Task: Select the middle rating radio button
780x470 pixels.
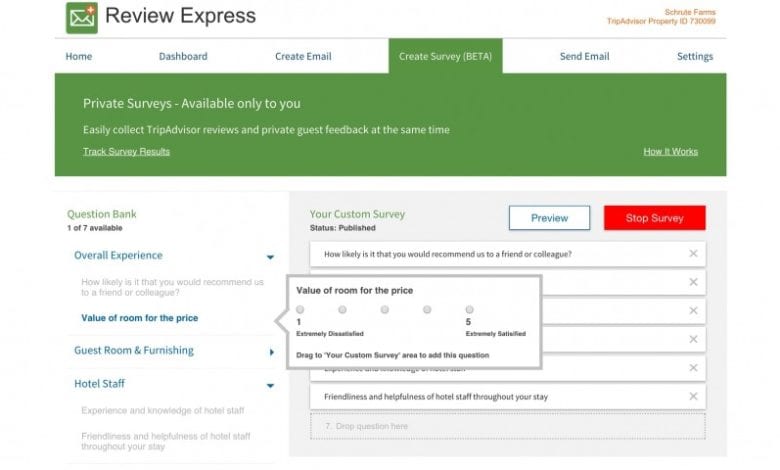Action: point(385,309)
